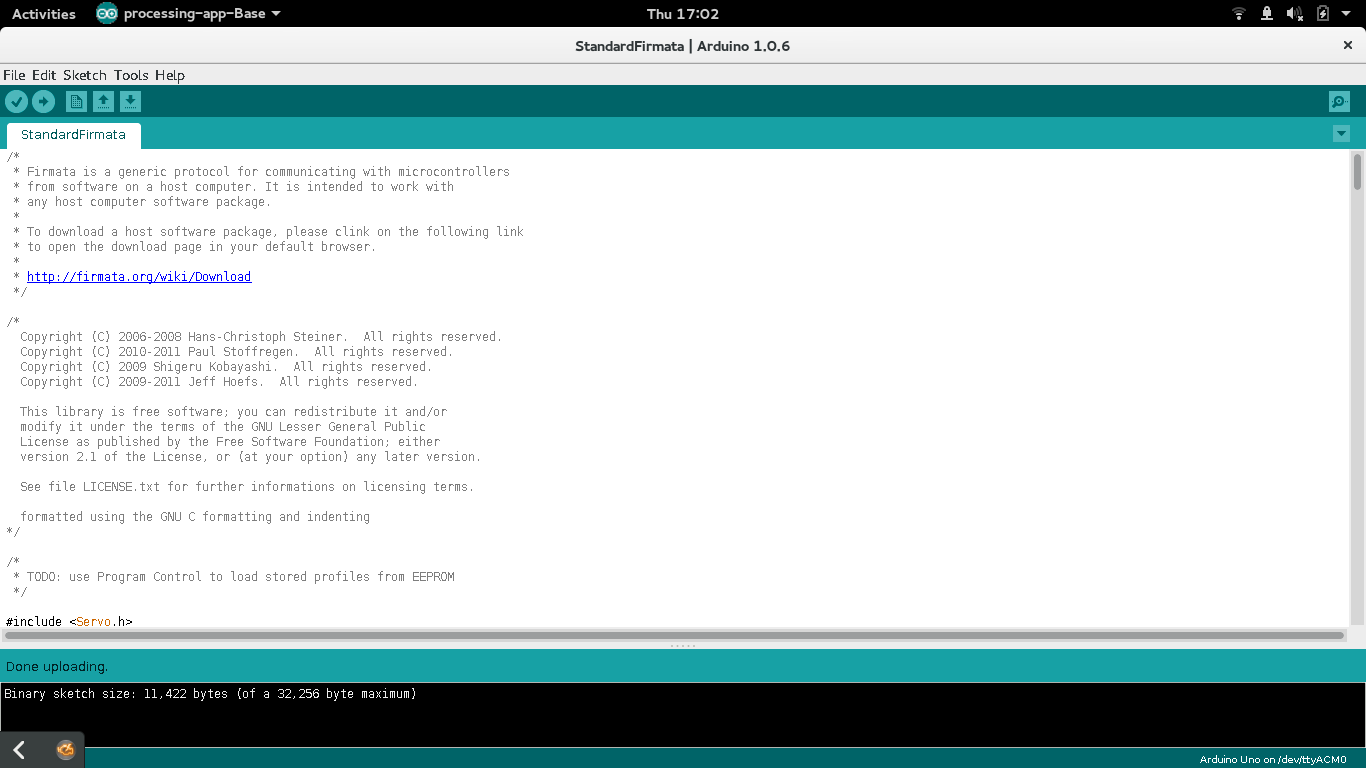1366x768 pixels.
Task: Click the 'Done uploading.' status message
Action: [x=57, y=666]
